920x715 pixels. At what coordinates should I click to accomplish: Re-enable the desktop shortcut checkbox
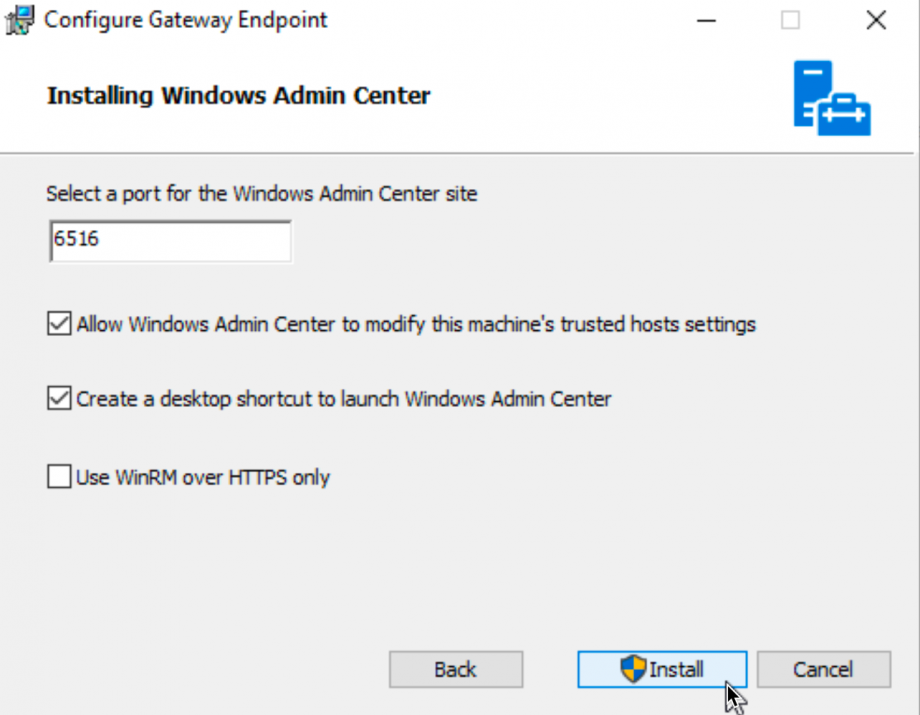pos(57,399)
